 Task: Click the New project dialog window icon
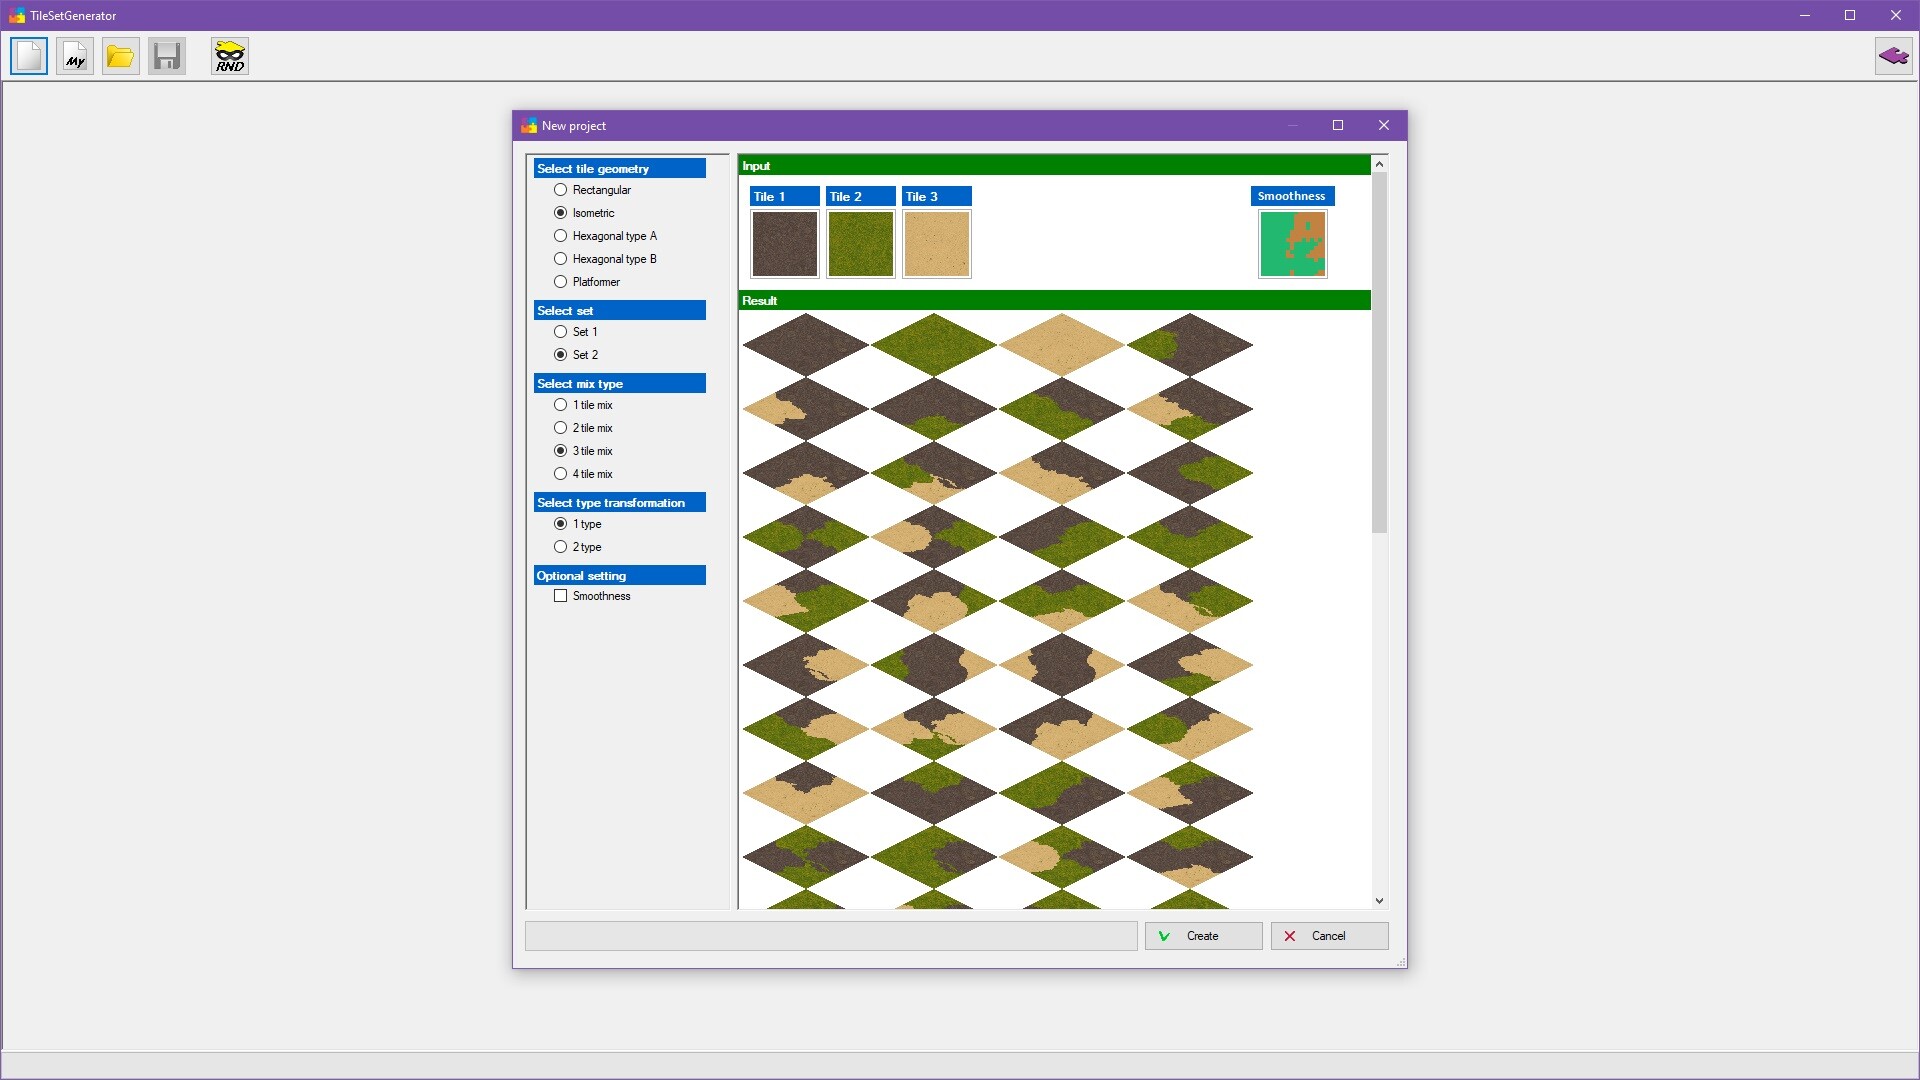pos(528,125)
